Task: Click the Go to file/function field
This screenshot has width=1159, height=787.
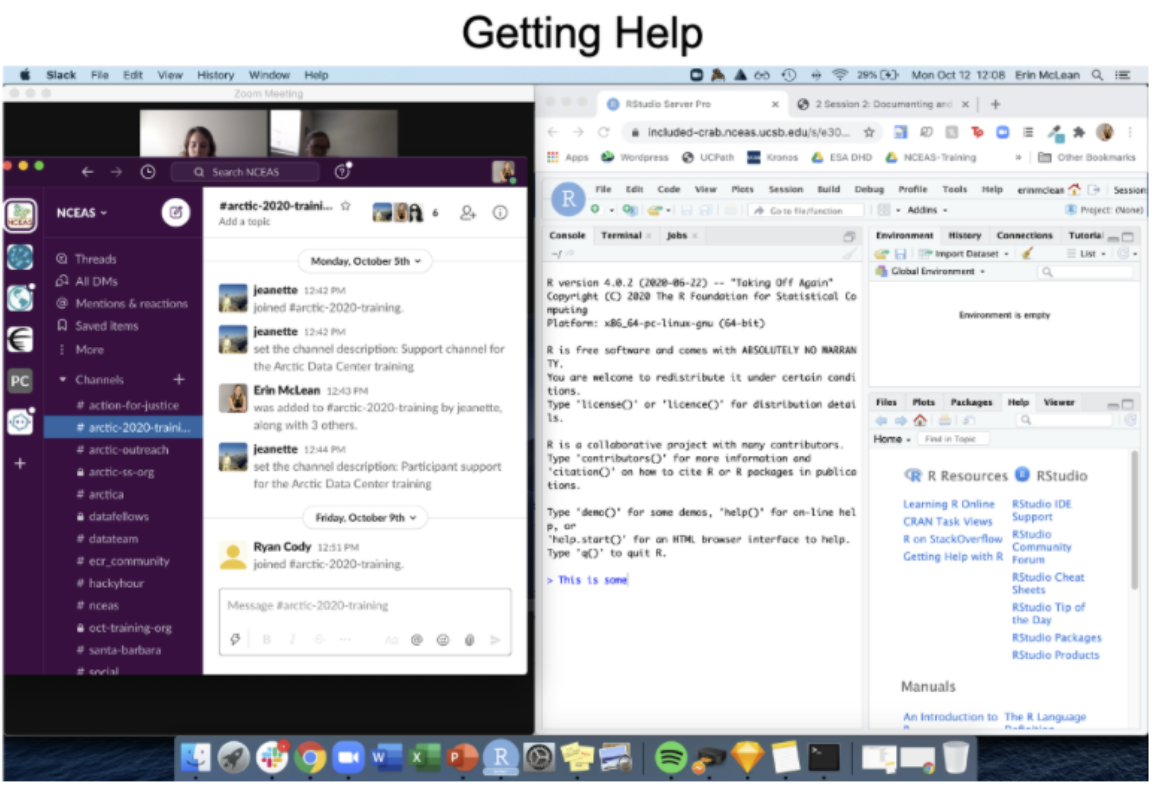Action: 806,211
